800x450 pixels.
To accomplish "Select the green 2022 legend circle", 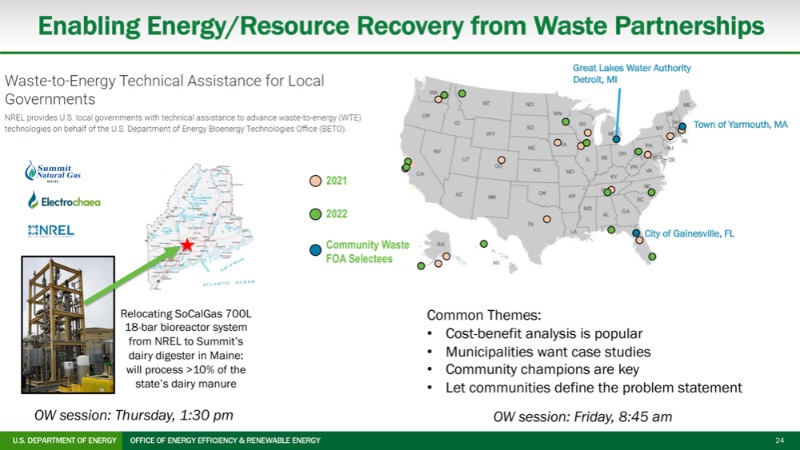I will (315, 214).
